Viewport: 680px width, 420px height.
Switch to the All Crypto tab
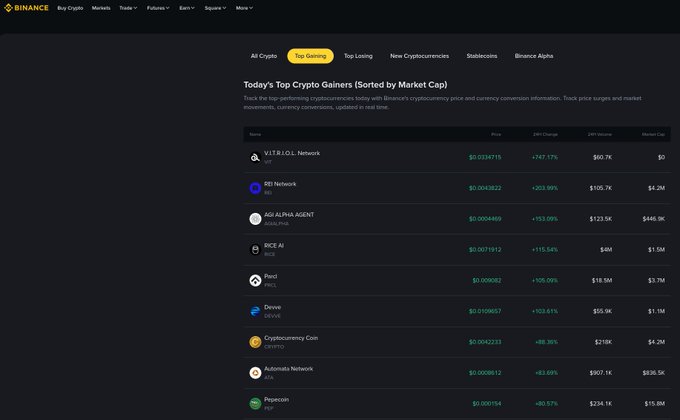[264, 56]
